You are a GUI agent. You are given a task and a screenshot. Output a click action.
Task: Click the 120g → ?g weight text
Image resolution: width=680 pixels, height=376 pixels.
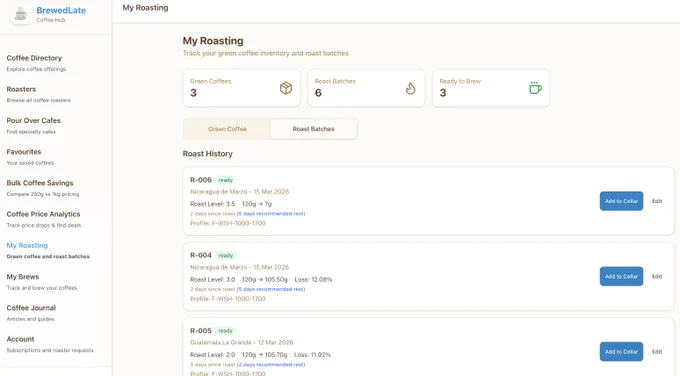pyautogui.click(x=257, y=204)
